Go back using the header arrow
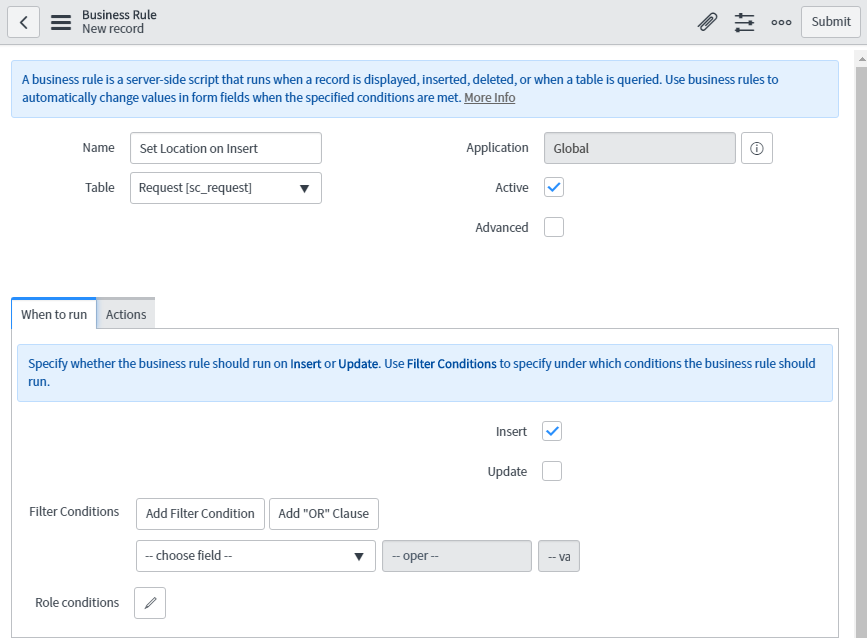This screenshot has height=638, width=867. [x=23, y=22]
